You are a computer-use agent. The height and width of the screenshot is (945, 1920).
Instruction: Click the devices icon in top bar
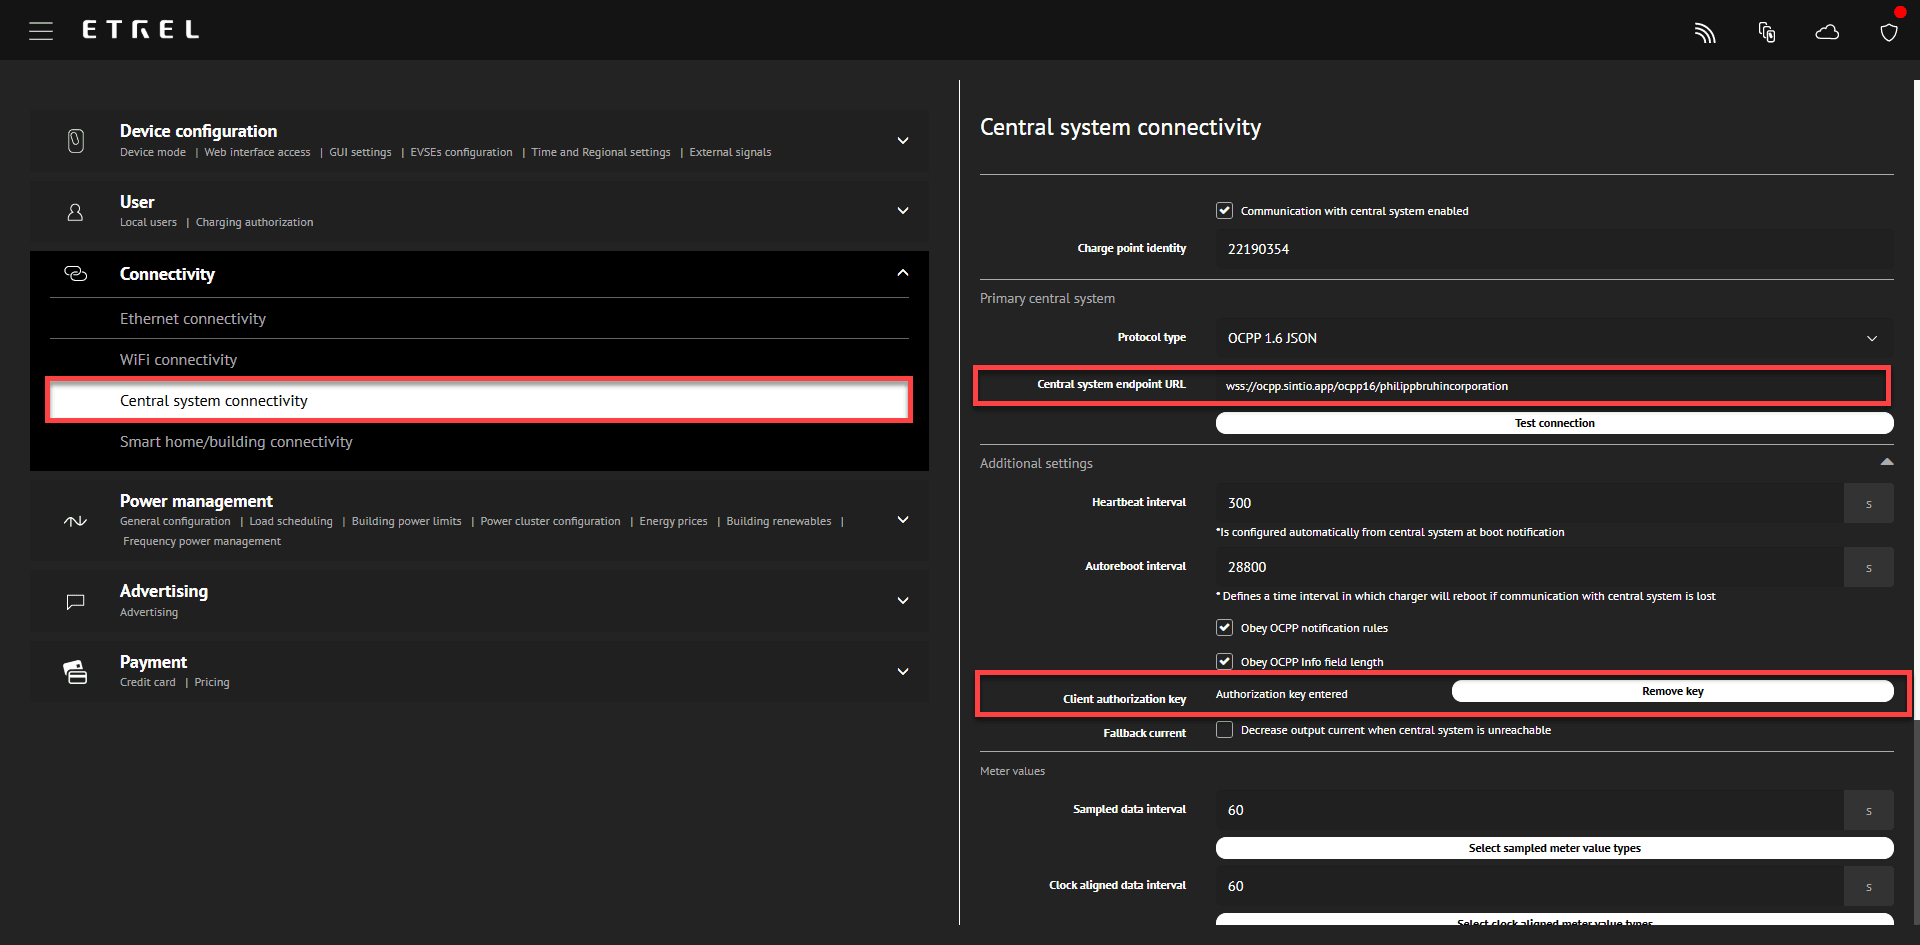tap(1767, 32)
